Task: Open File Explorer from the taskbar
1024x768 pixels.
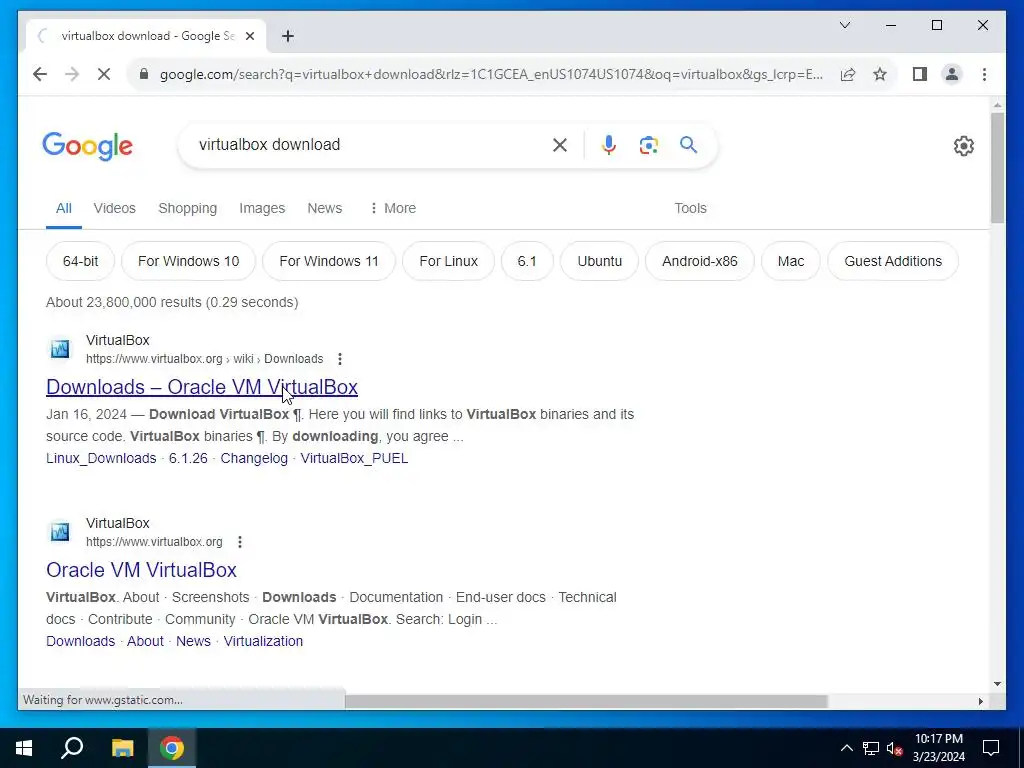Action: (122, 748)
